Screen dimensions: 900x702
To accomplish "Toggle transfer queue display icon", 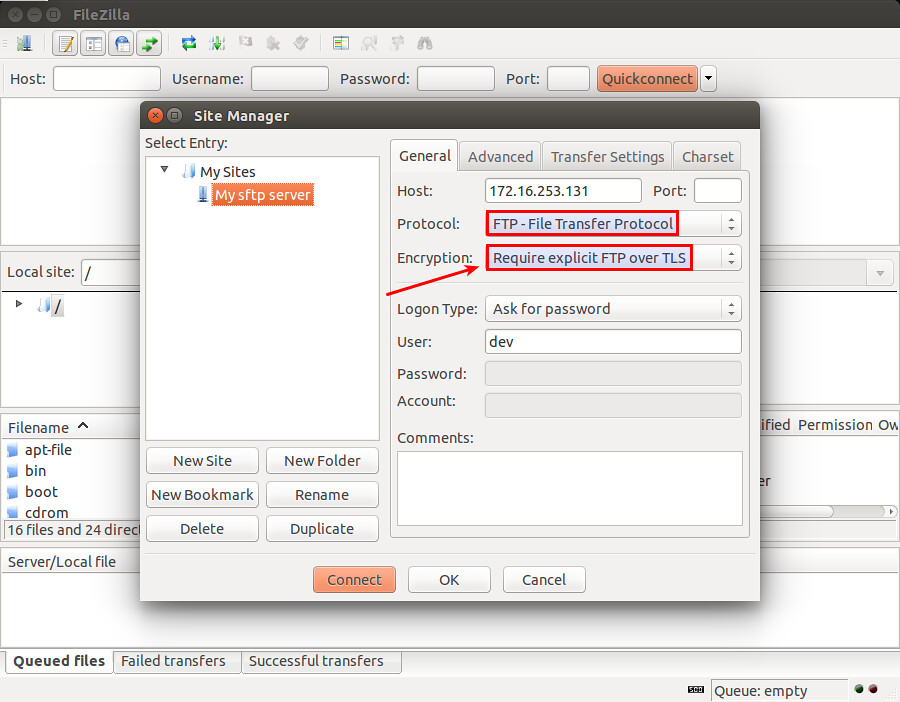I will point(149,43).
